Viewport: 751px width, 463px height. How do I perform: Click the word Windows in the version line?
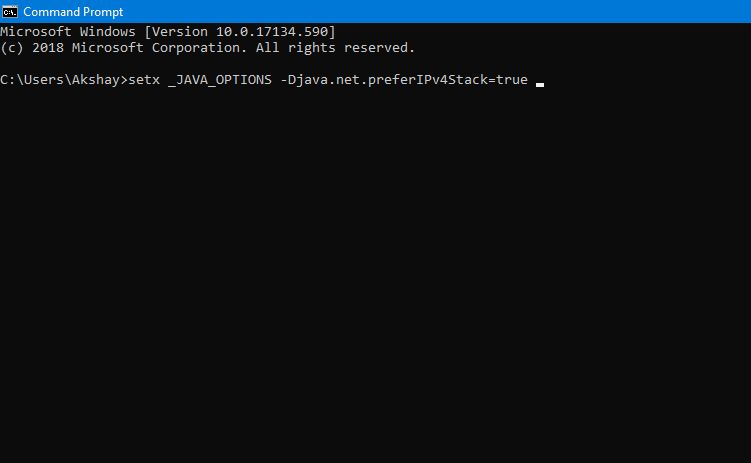click(107, 32)
